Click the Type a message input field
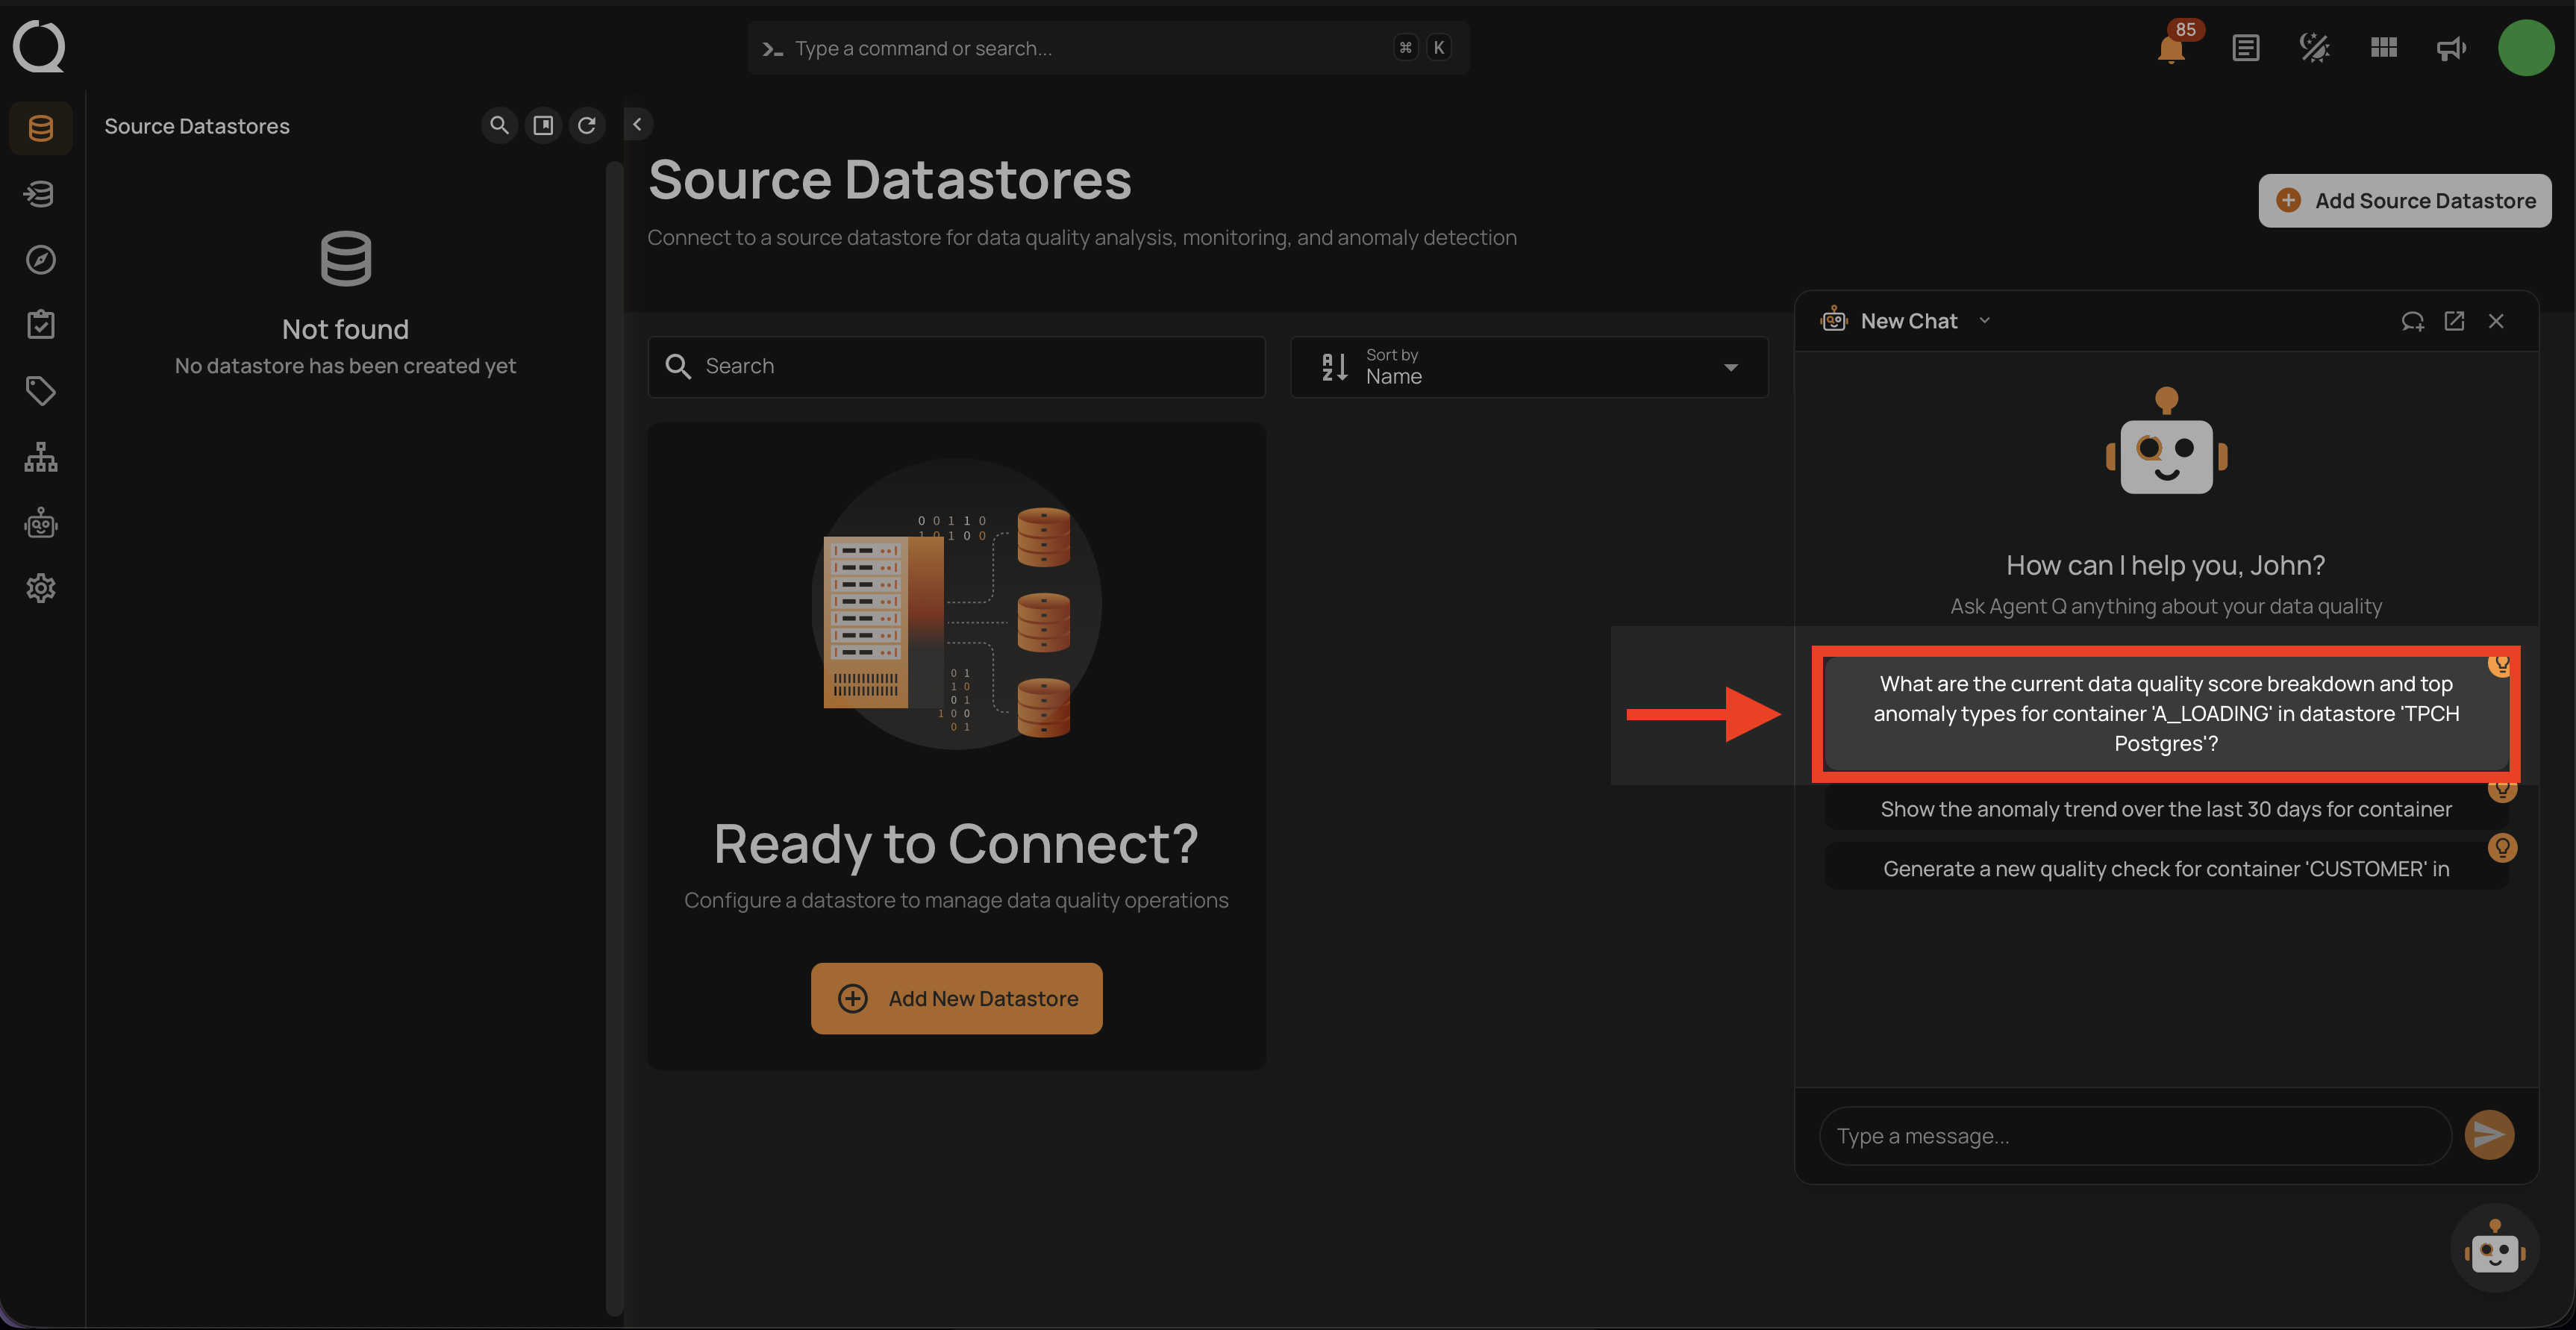Screen dimensions: 2576x1330 [x=2134, y=1136]
